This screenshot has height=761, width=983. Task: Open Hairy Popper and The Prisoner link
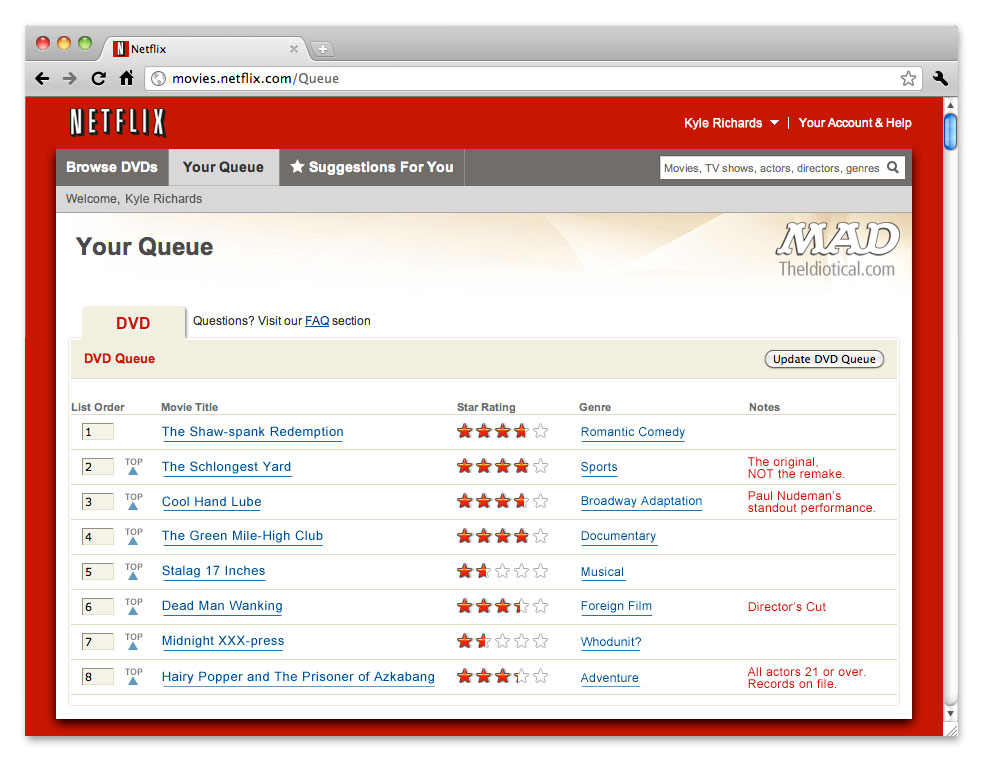tap(298, 677)
